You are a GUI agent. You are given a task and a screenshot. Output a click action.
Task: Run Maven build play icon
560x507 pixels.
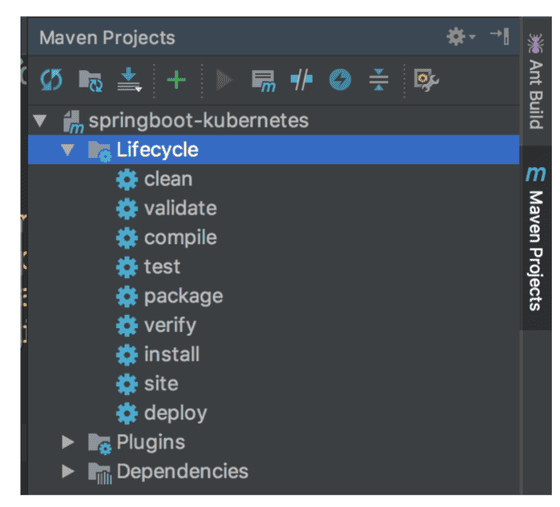pos(224,80)
